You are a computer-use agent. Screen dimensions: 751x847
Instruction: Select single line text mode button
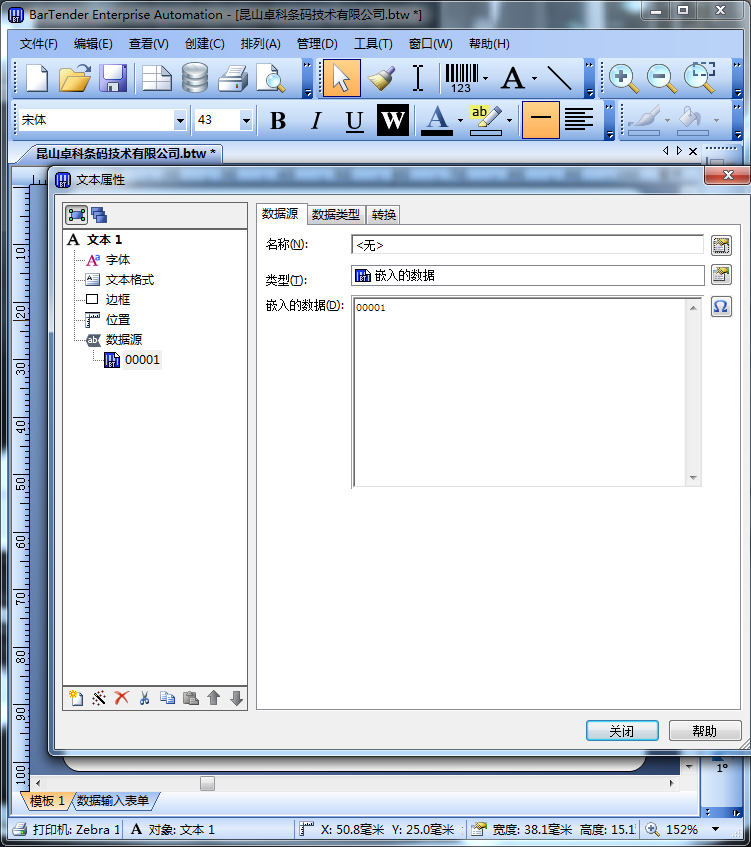pos(540,120)
